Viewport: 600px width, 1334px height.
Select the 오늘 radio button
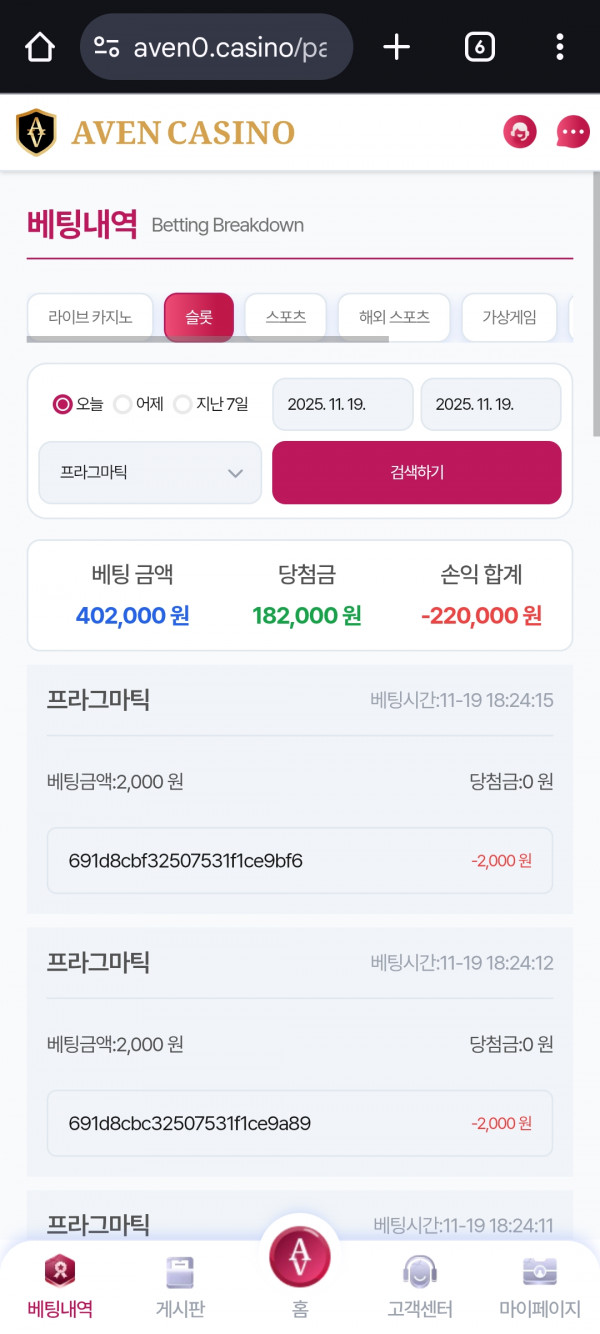coord(61,404)
